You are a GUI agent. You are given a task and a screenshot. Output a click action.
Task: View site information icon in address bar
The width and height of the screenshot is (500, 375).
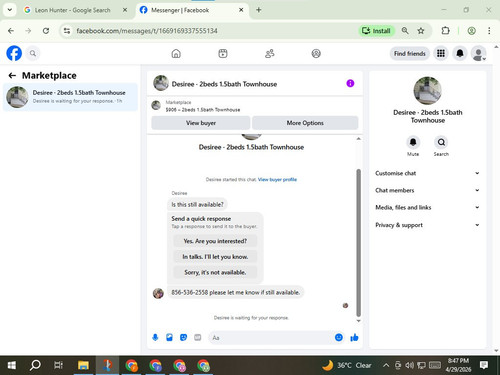(67, 31)
